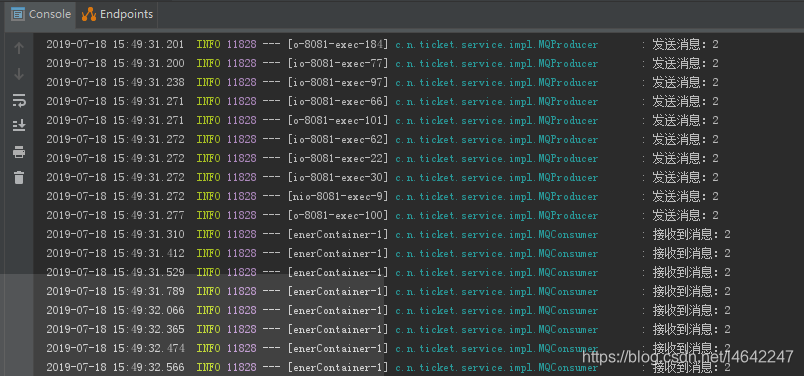Click MQConsumer logger in the 15:49:31.310 row

click(x=497, y=234)
